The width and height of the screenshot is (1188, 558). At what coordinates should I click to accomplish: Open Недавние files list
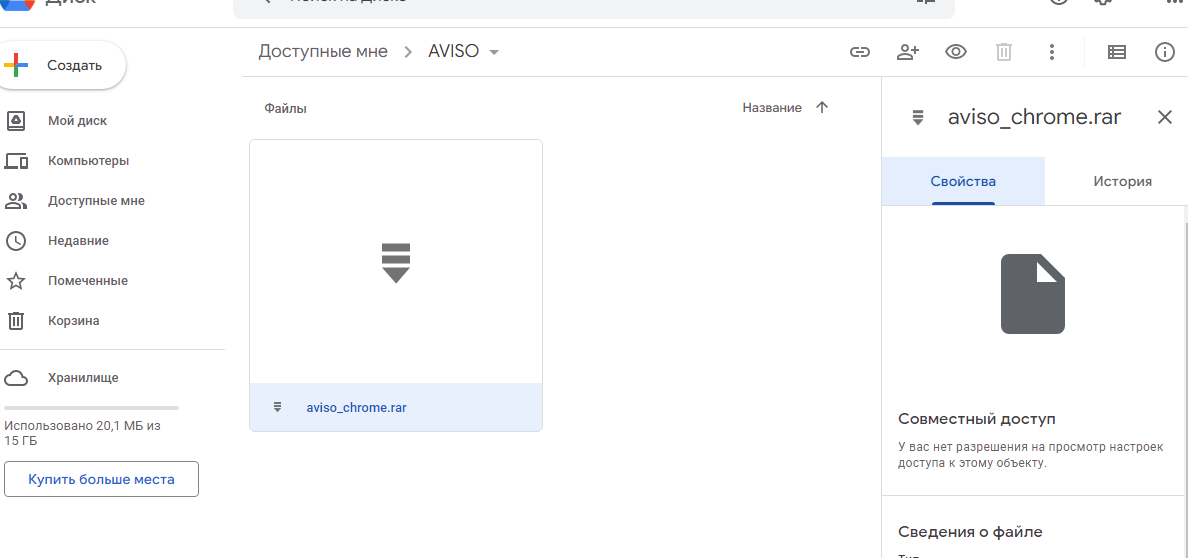point(78,241)
